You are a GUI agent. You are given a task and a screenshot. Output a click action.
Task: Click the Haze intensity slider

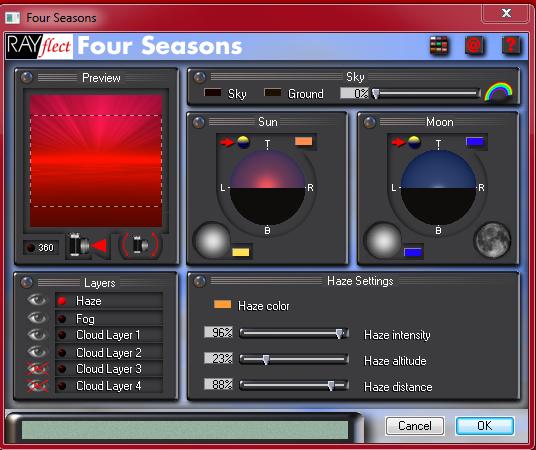(294, 333)
